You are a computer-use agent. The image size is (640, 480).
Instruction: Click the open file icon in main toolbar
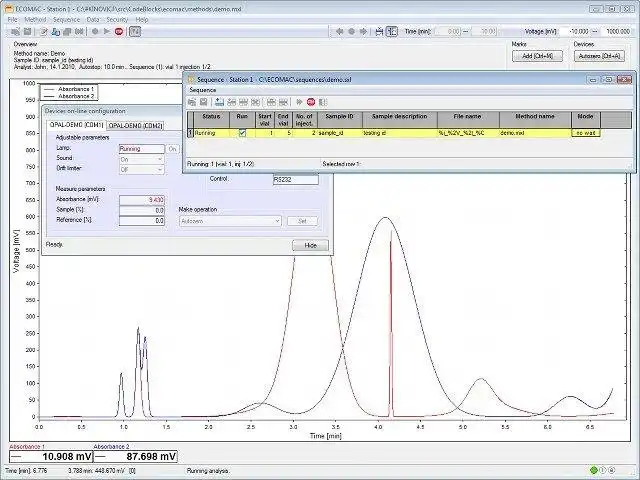coord(16,31)
